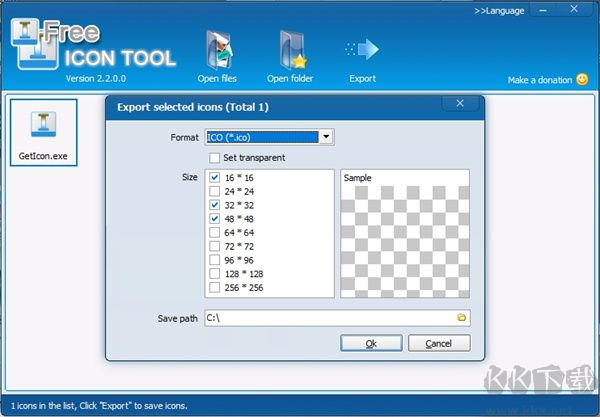Close the Export selected icons dialog
The height and width of the screenshot is (417, 600).
459,104
